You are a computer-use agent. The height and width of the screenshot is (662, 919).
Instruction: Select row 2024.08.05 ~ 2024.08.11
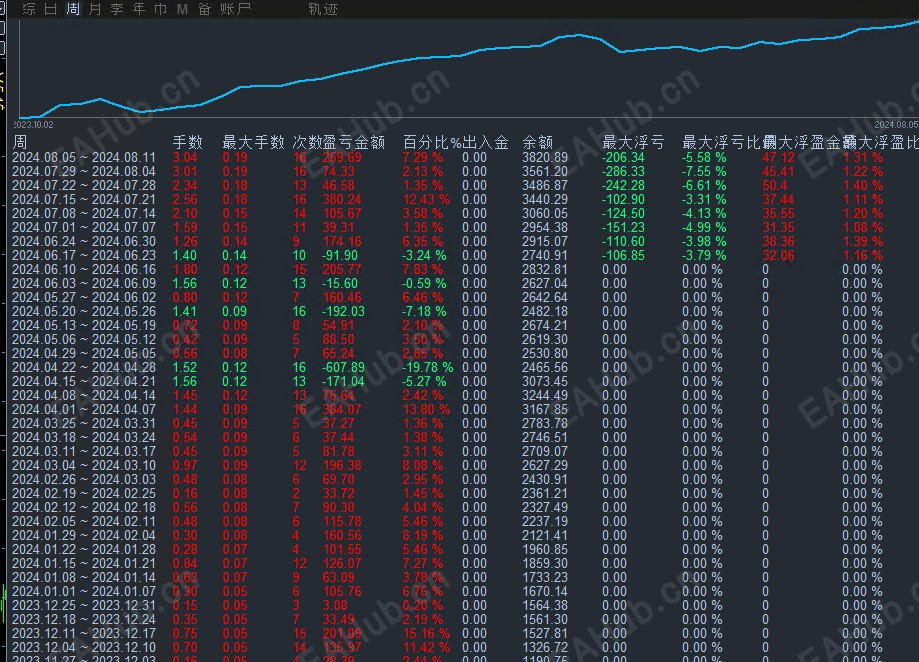pos(460,158)
